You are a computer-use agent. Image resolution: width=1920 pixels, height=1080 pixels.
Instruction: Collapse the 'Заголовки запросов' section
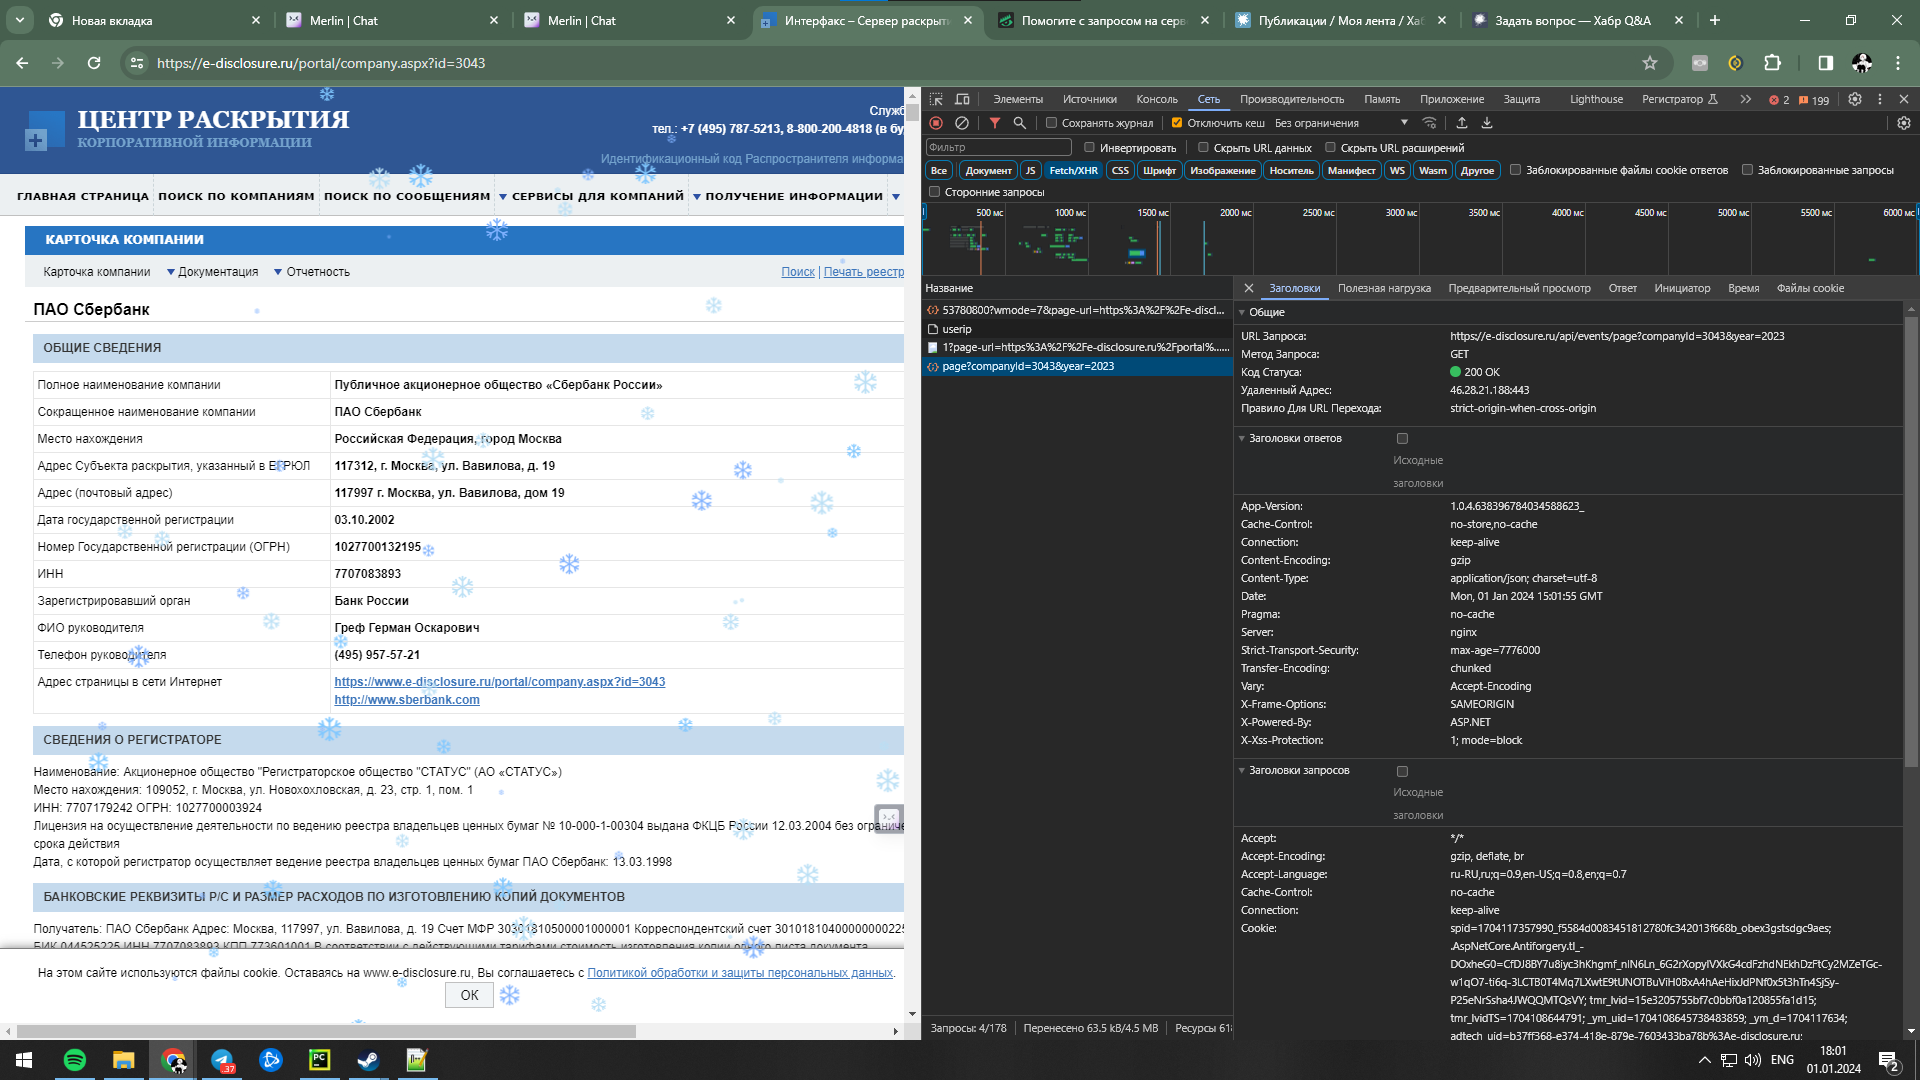(1242, 770)
